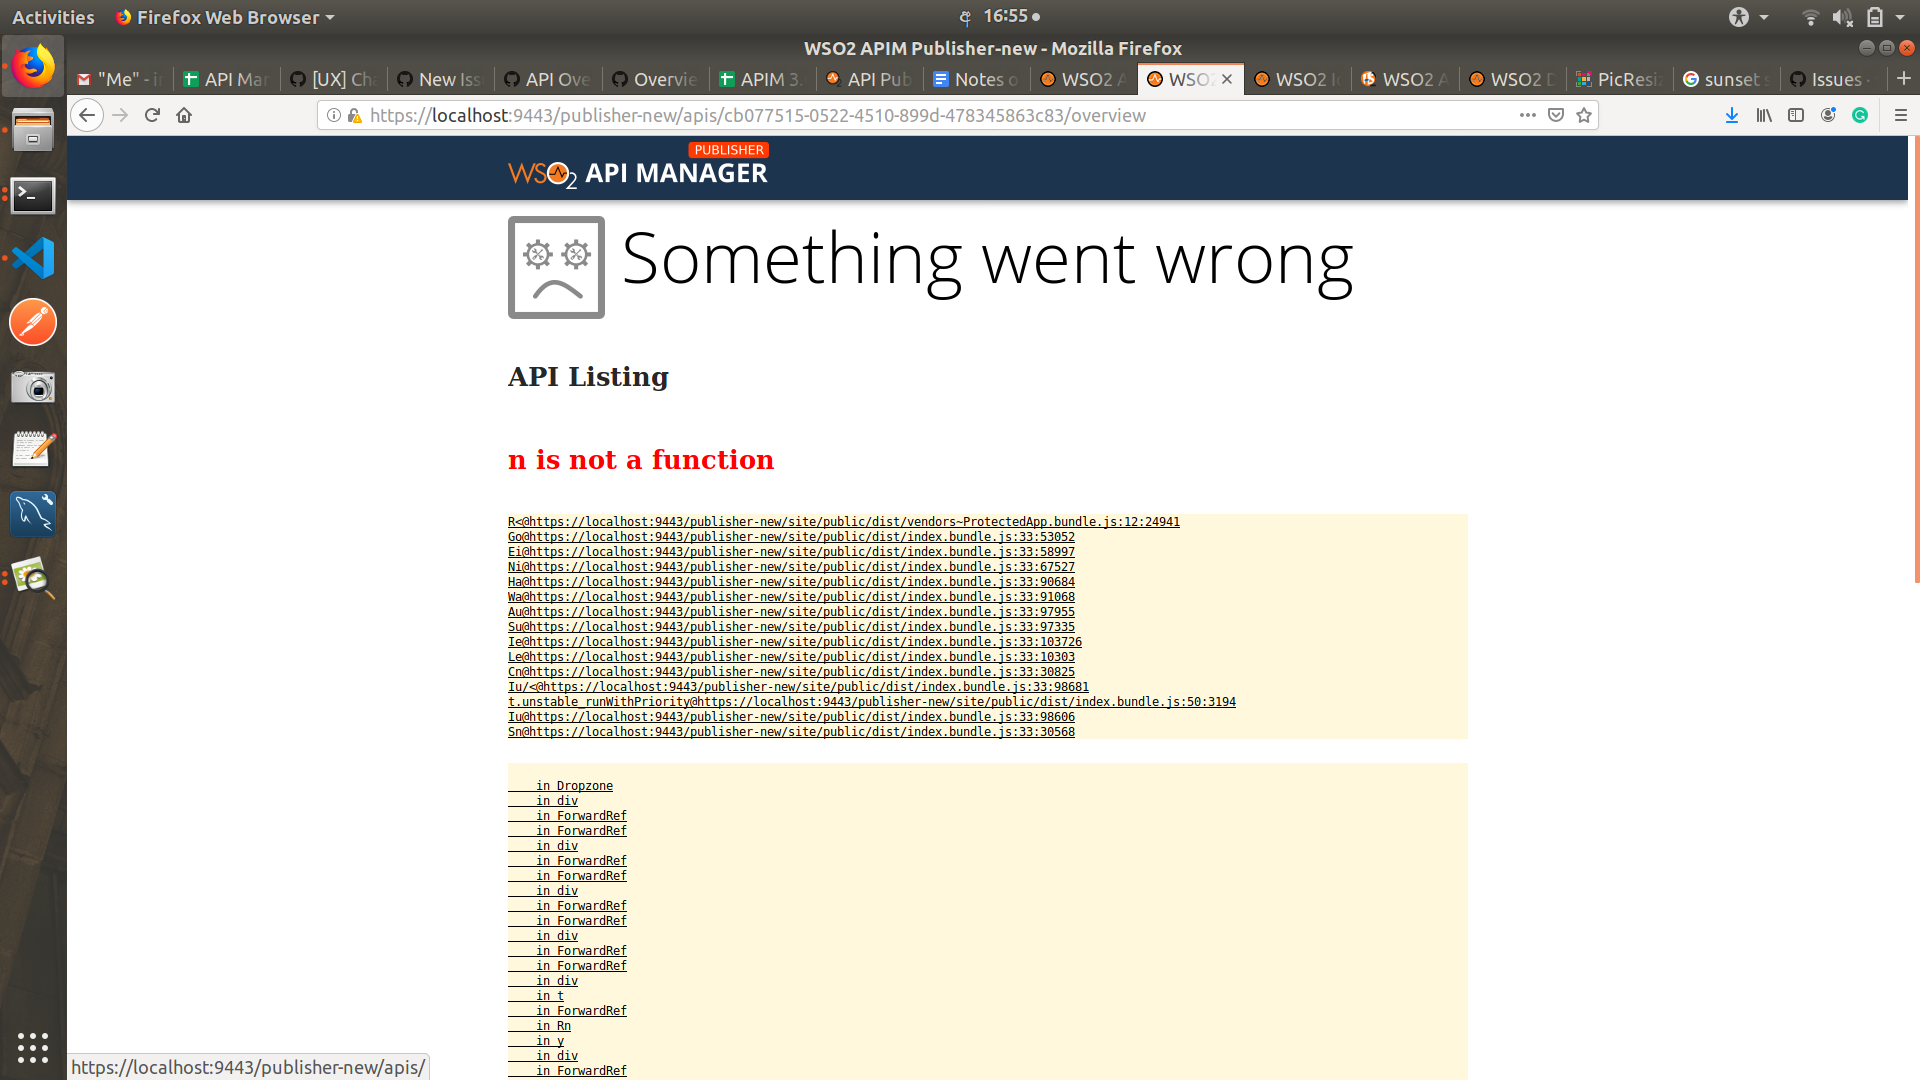Open the Grammarly extension
Screen dimensions: 1920x1080
click(1861, 115)
